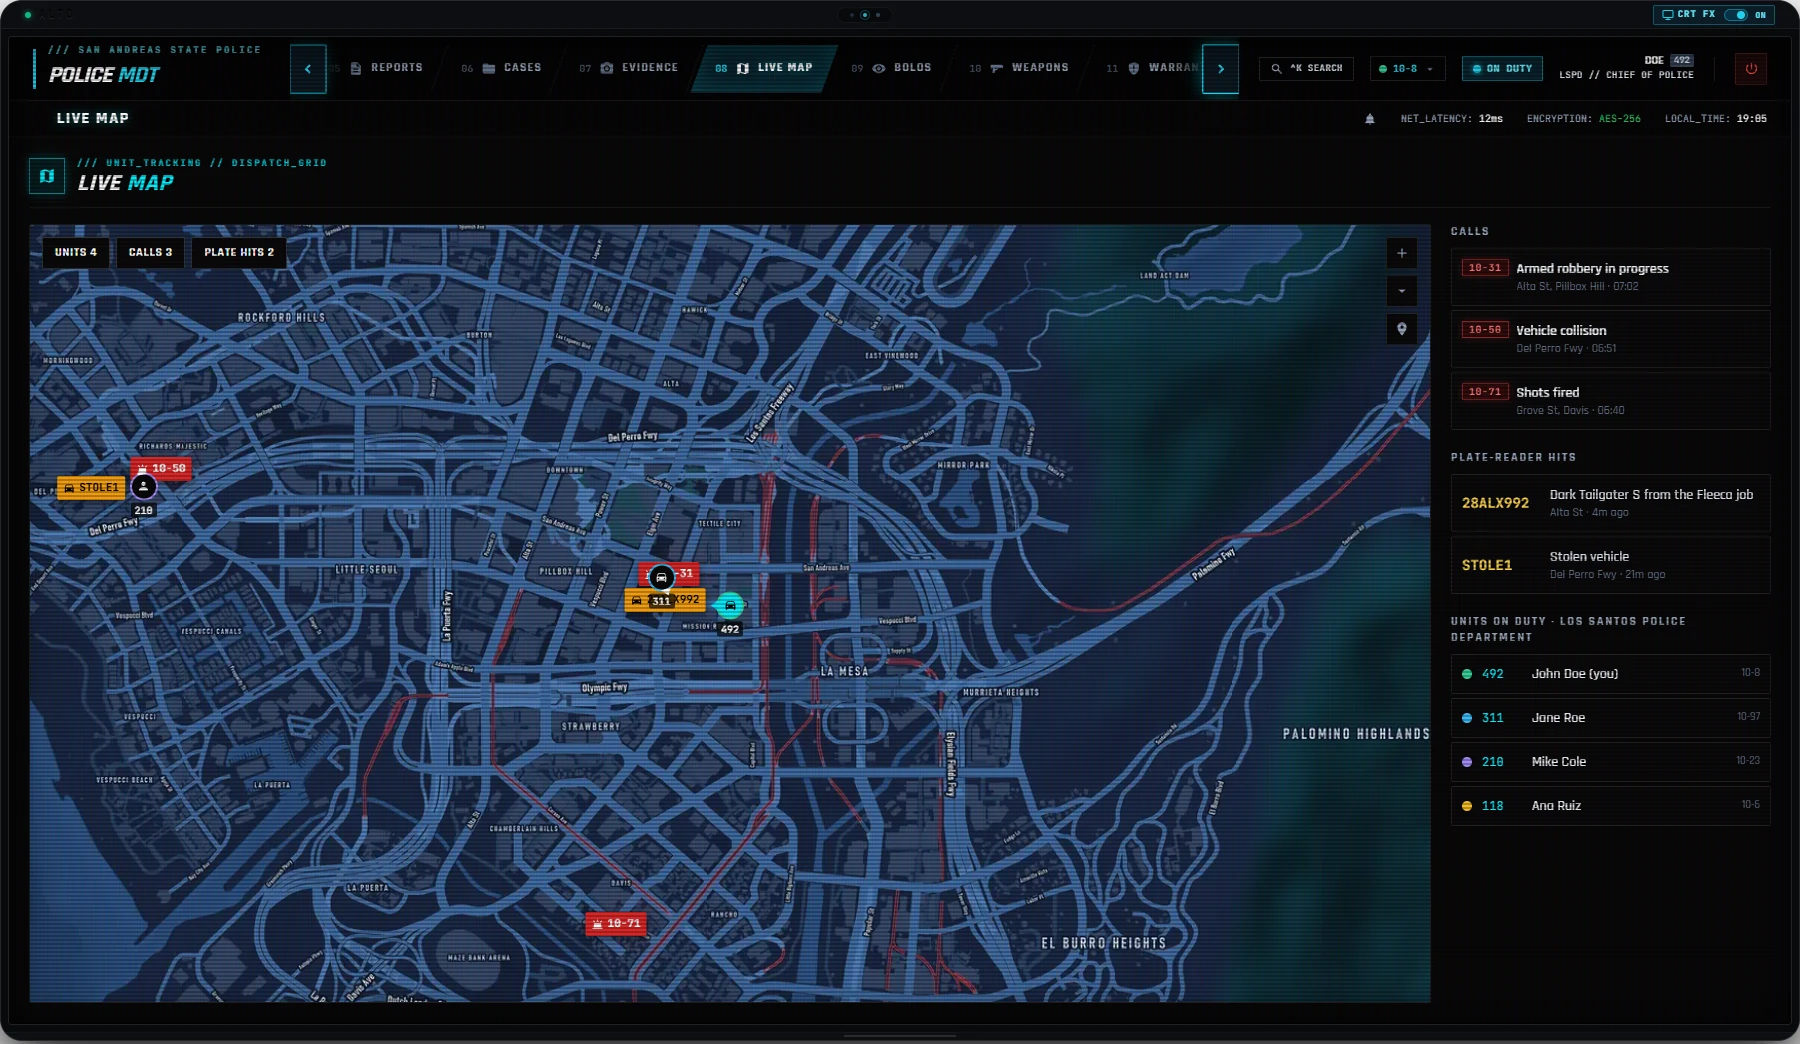1800x1044 pixels.
Task: Select unit 118 Ana Ruiz row
Action: click(1610, 806)
